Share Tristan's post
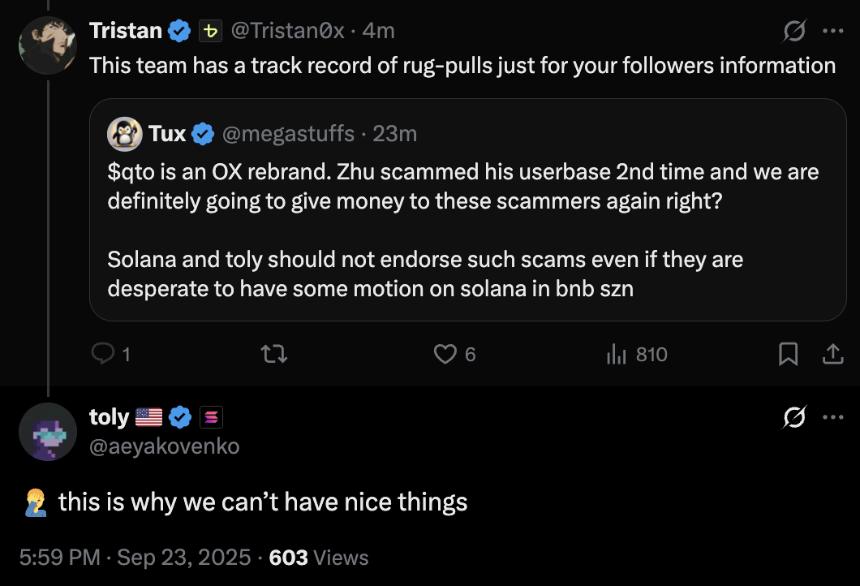860x586 pixels. coord(832,354)
